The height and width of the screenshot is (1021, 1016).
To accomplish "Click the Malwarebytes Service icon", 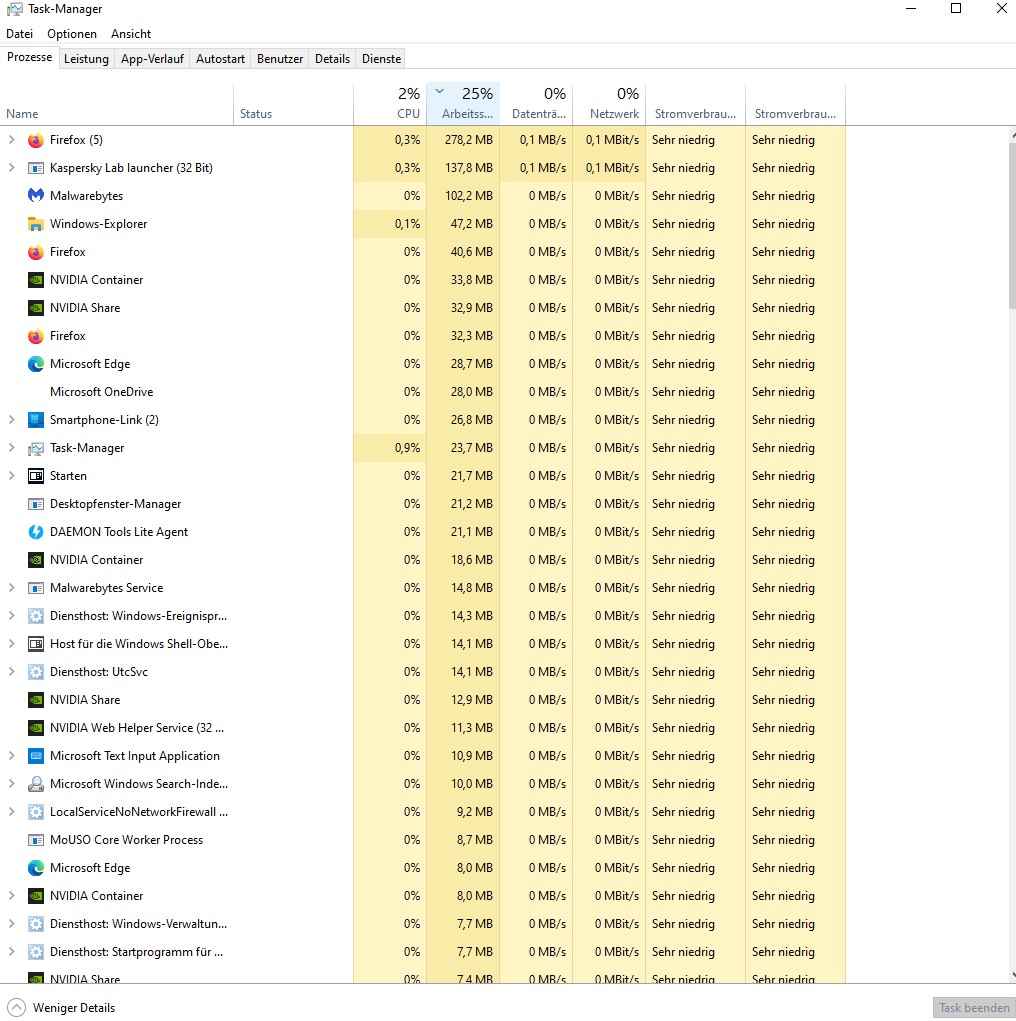I will [36, 588].
